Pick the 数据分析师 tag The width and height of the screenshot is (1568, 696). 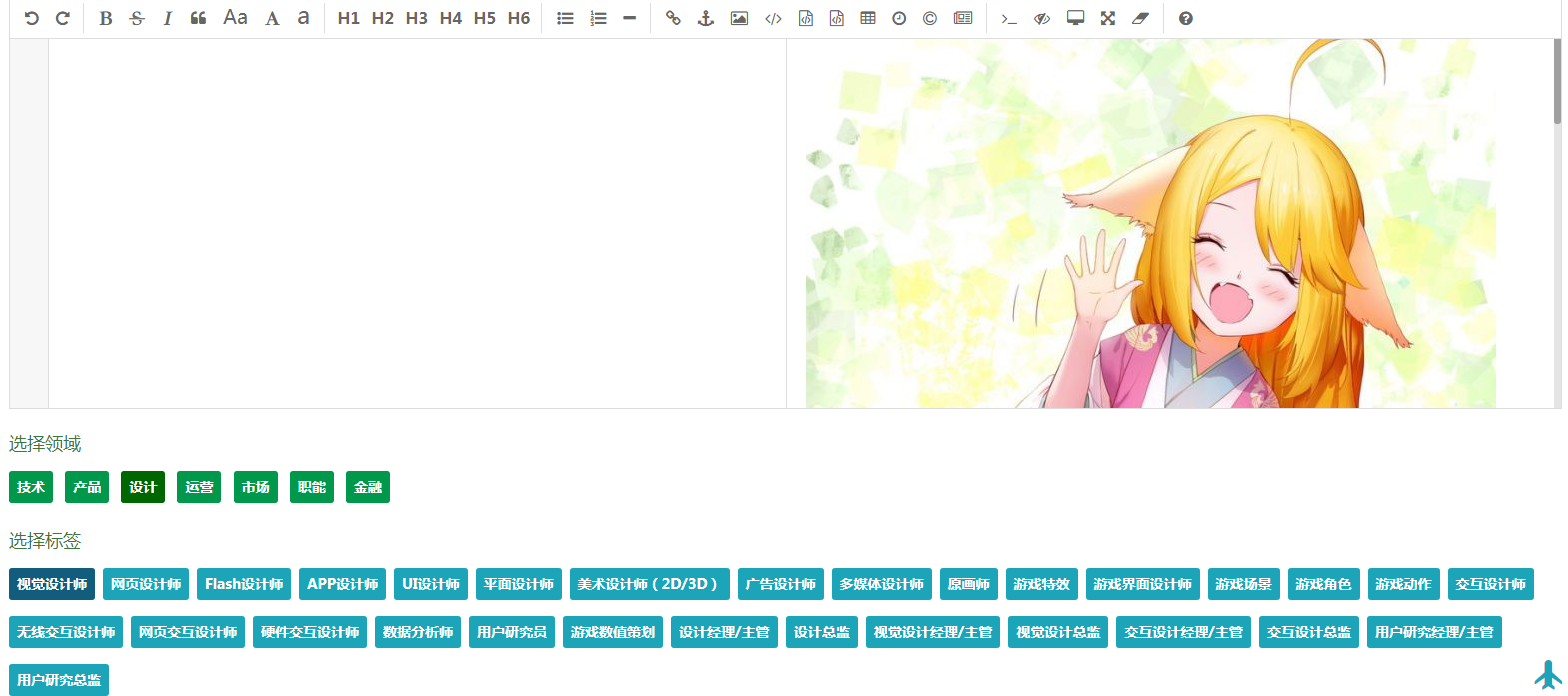coord(418,632)
